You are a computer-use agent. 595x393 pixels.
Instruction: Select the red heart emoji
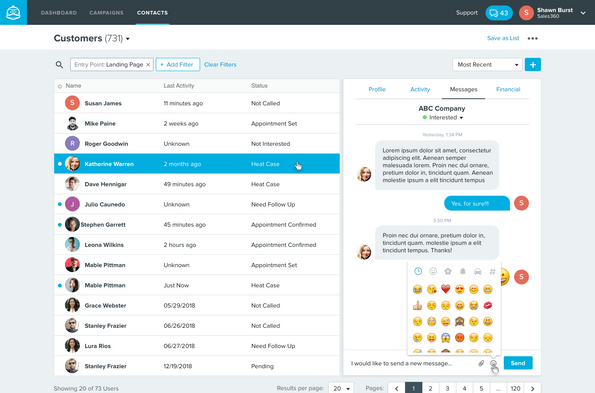pyautogui.click(x=445, y=289)
